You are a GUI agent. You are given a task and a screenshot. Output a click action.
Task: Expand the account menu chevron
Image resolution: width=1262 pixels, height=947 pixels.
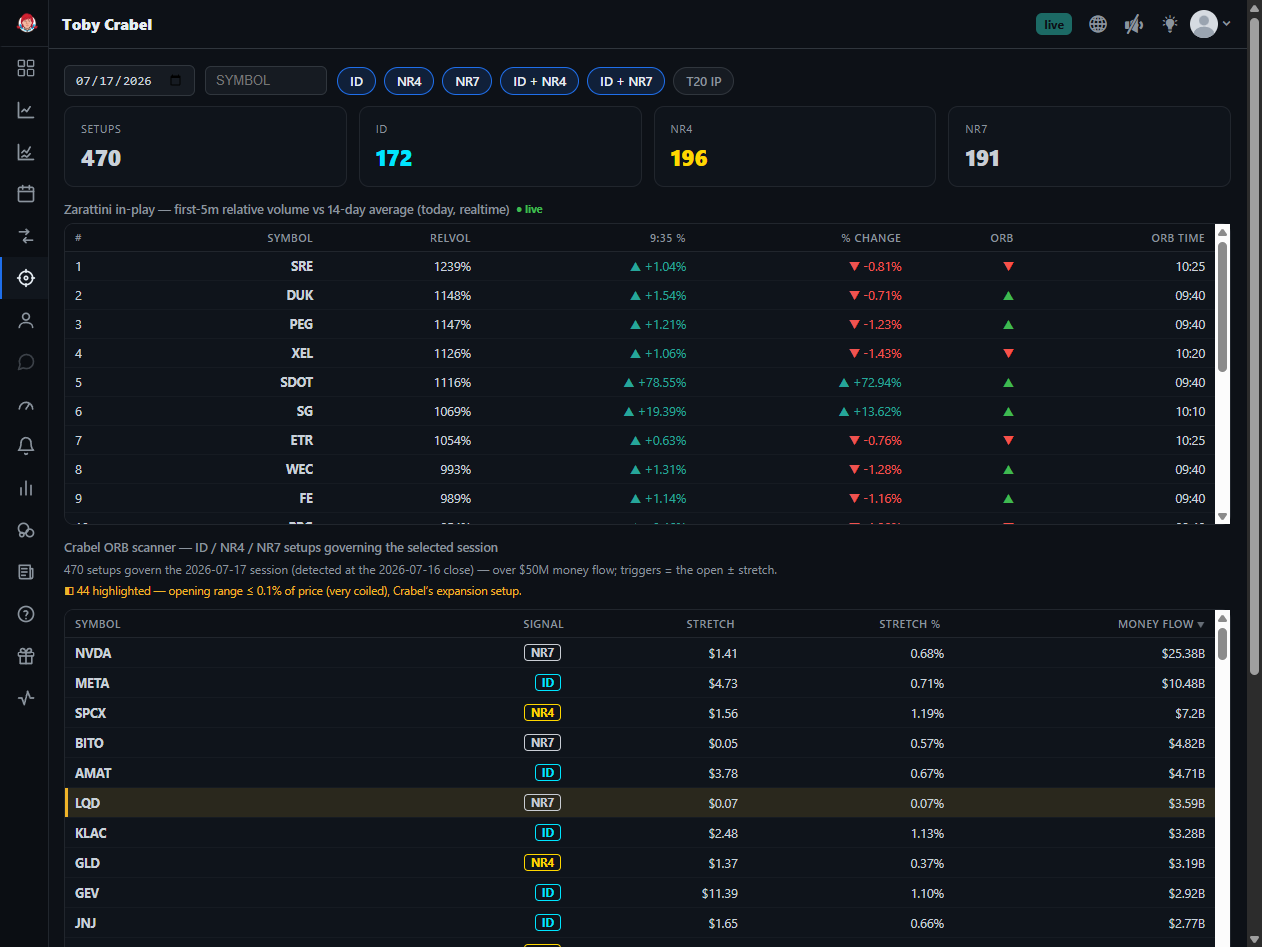1227,24
